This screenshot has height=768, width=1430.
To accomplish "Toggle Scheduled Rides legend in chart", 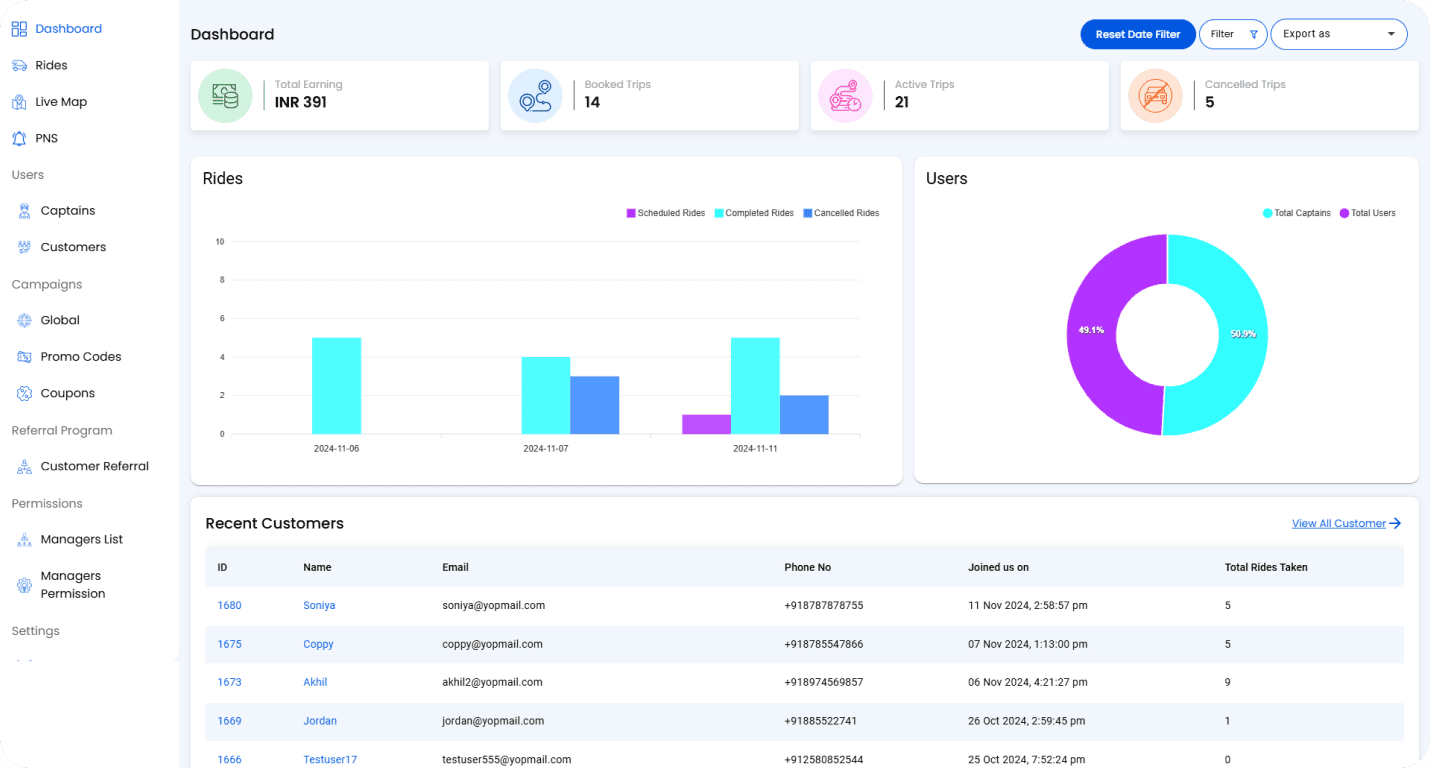I will (665, 213).
